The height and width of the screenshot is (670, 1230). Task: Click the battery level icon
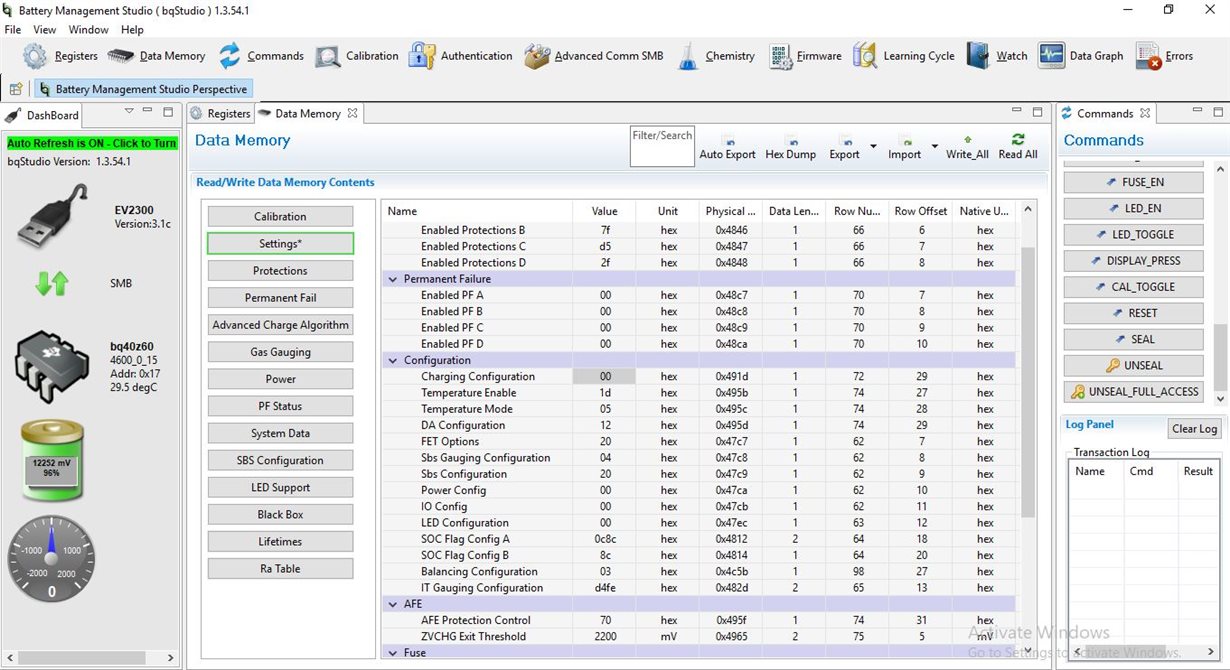[x=51, y=460]
